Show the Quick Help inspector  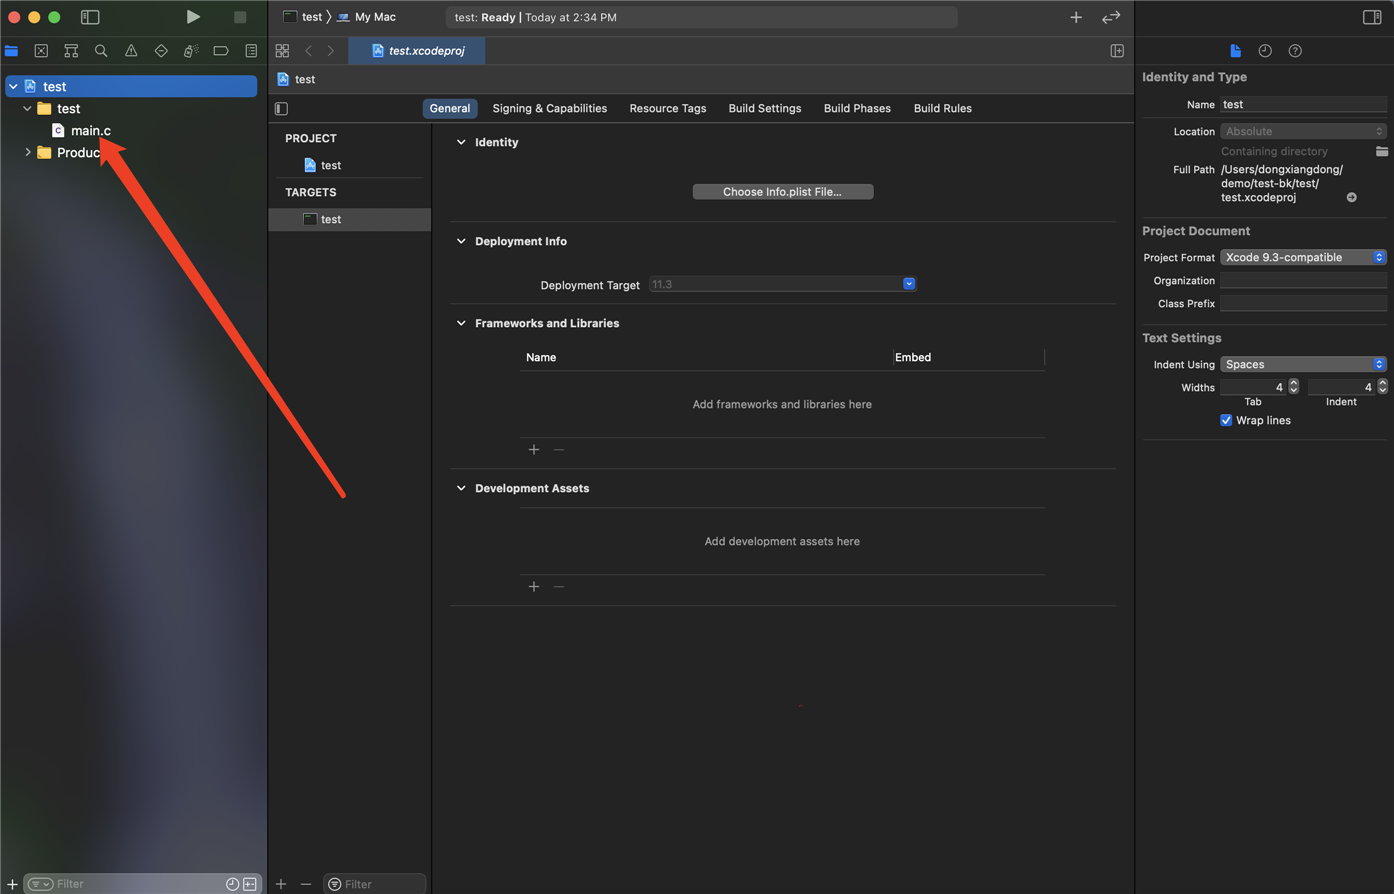pyautogui.click(x=1295, y=51)
